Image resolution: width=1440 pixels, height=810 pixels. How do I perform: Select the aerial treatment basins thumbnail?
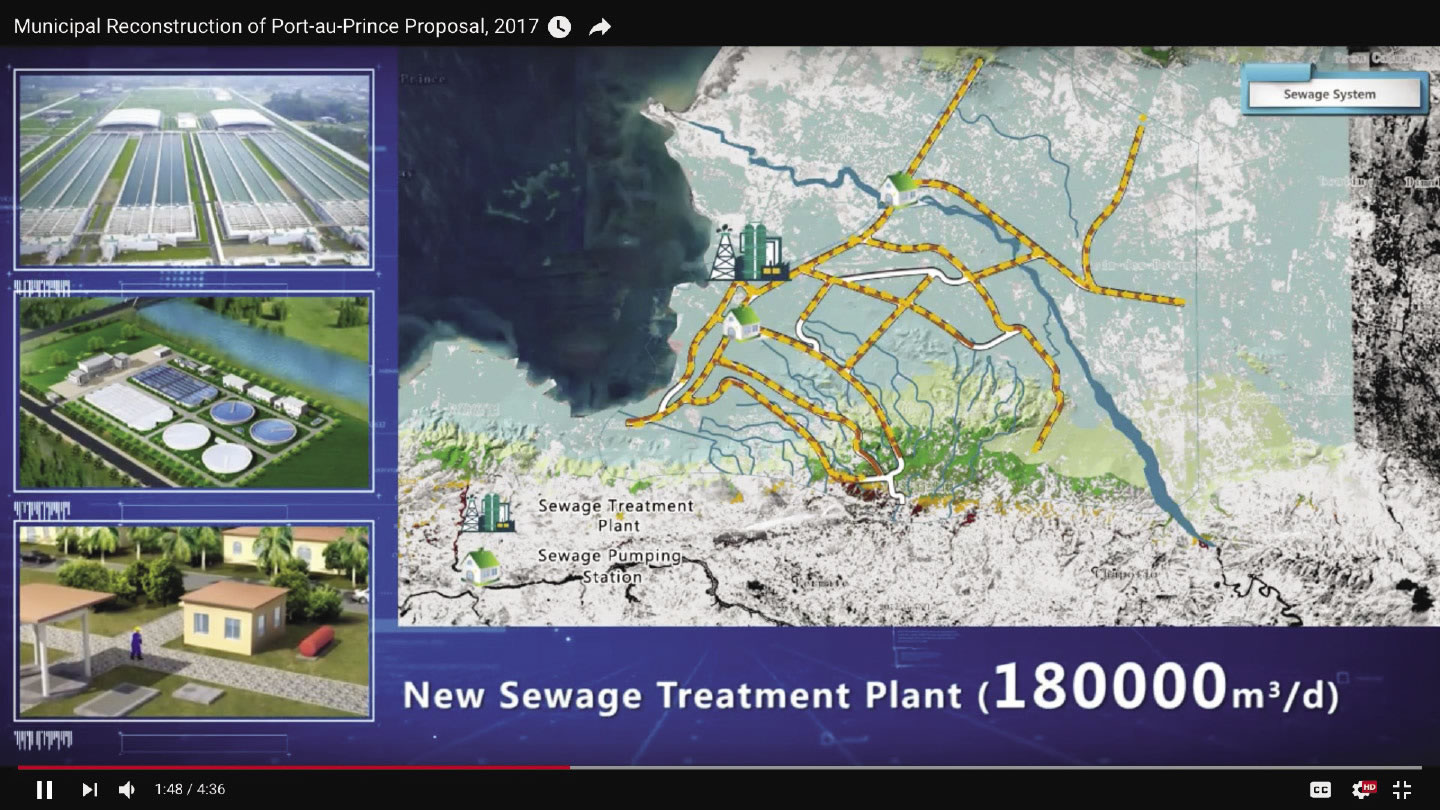click(x=194, y=169)
